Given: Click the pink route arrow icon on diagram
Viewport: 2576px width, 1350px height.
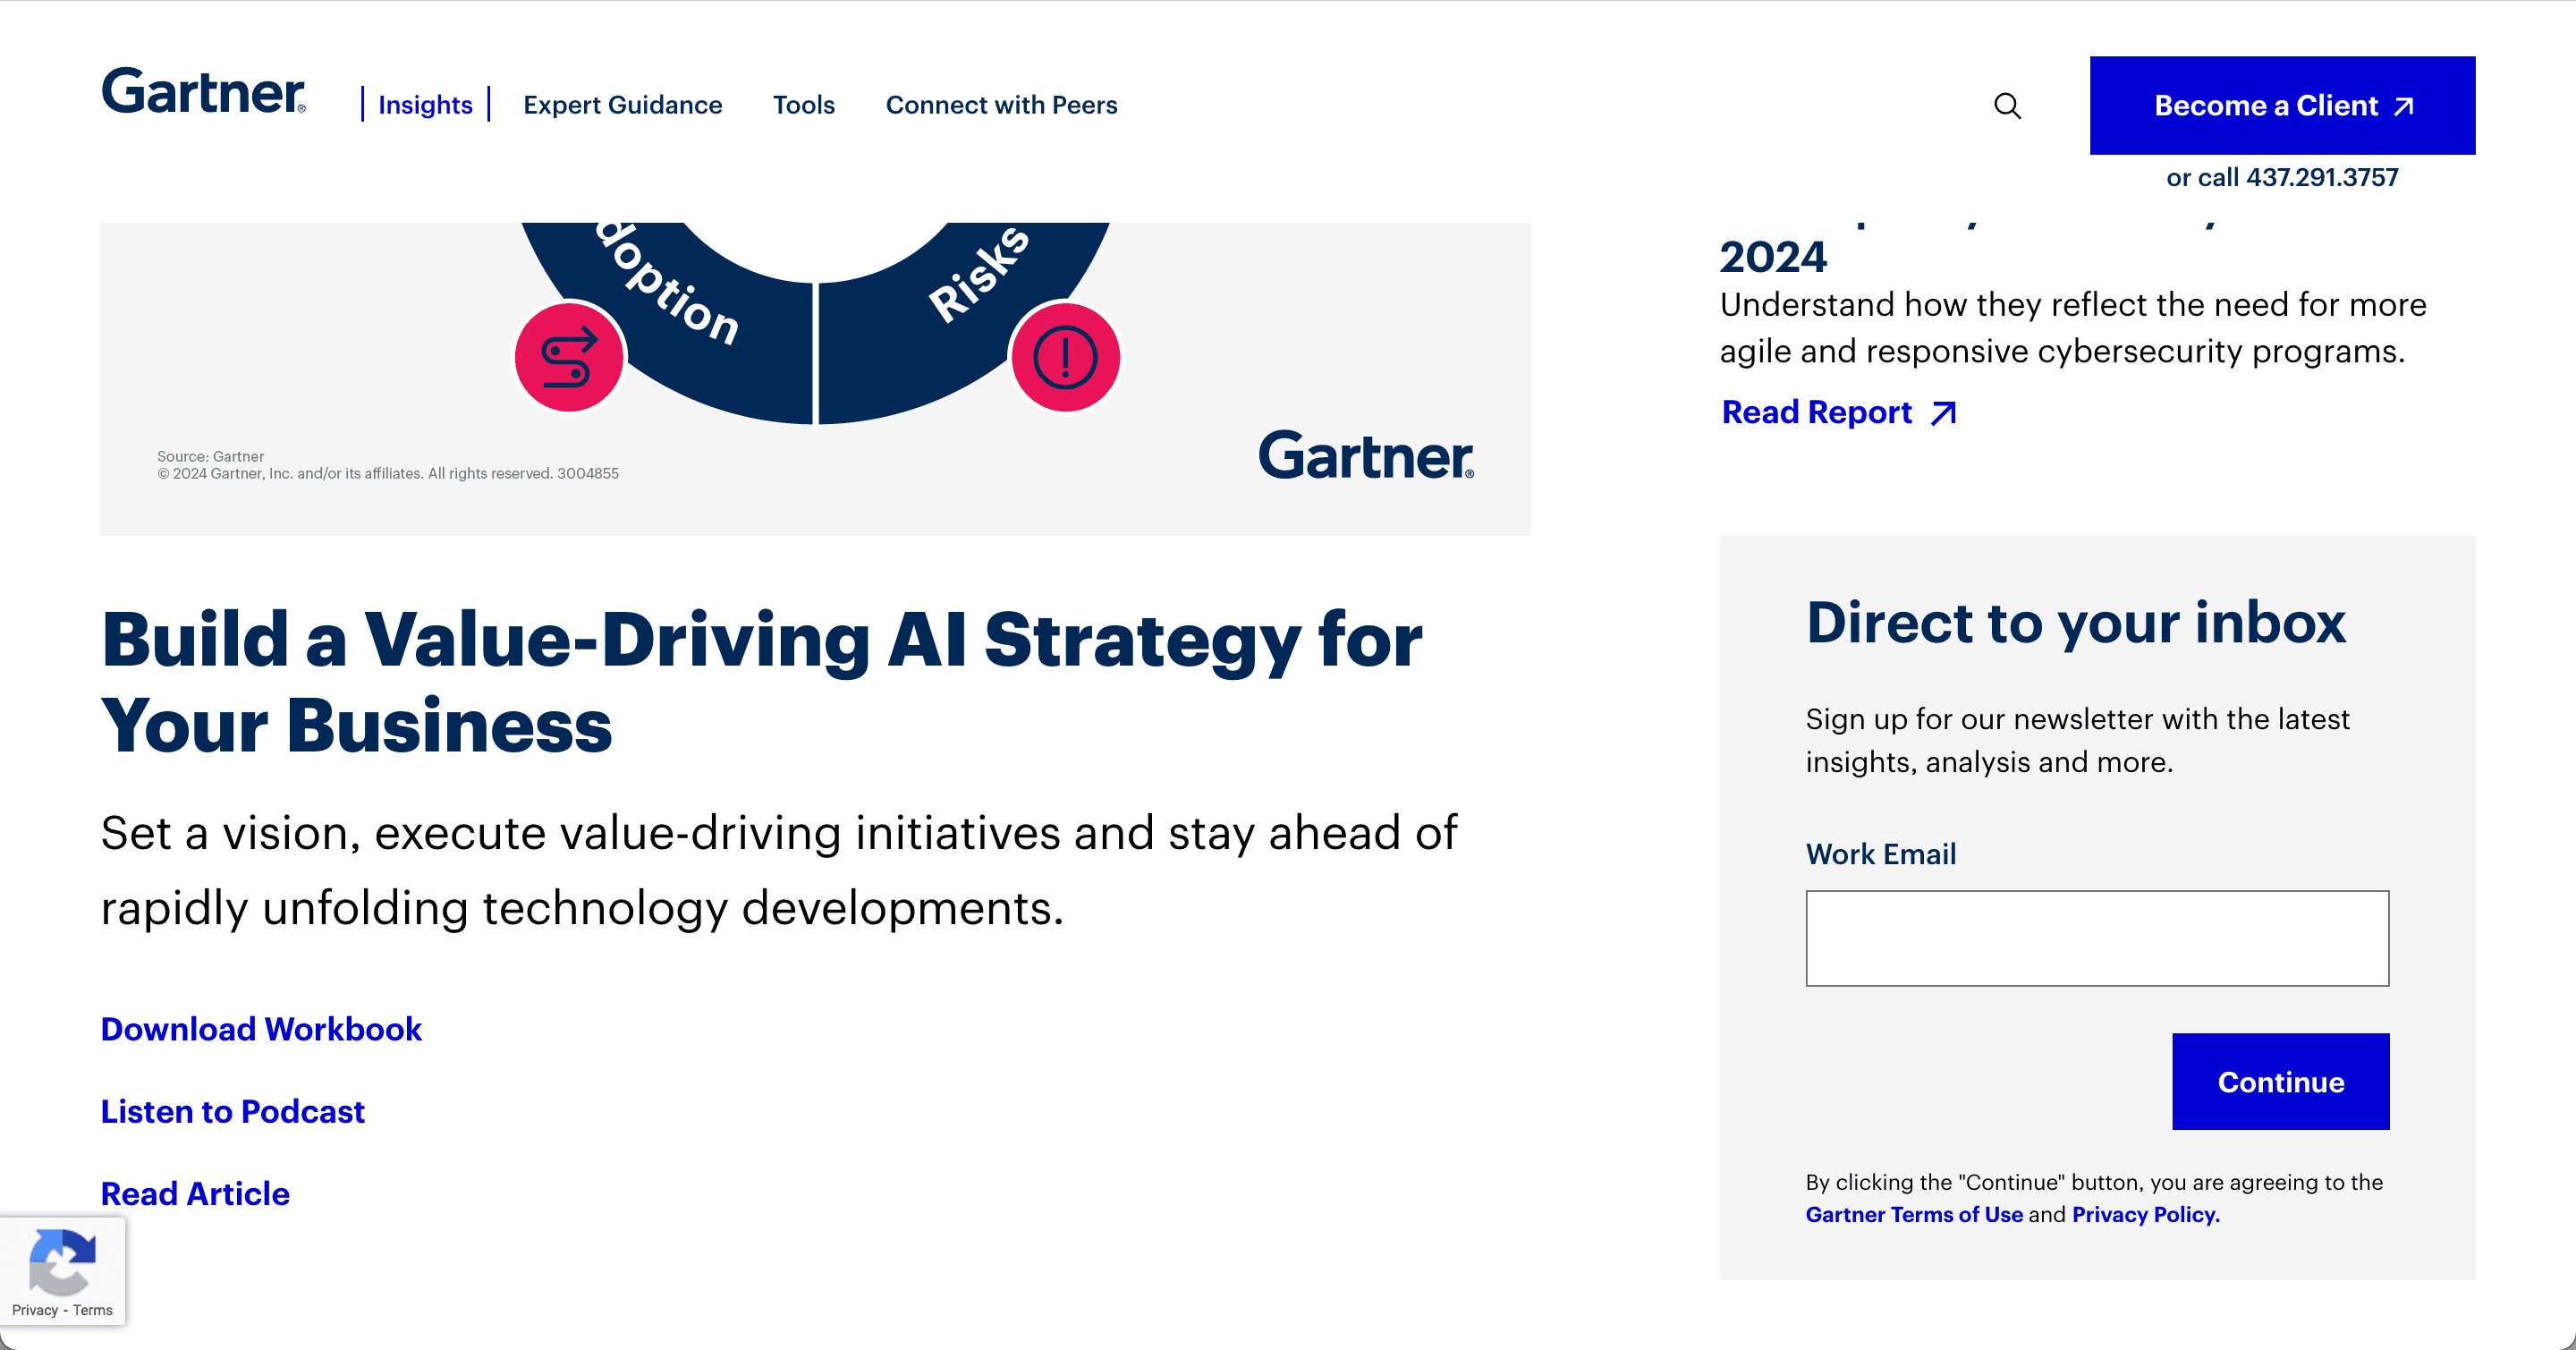Looking at the screenshot, I should (x=569, y=357).
